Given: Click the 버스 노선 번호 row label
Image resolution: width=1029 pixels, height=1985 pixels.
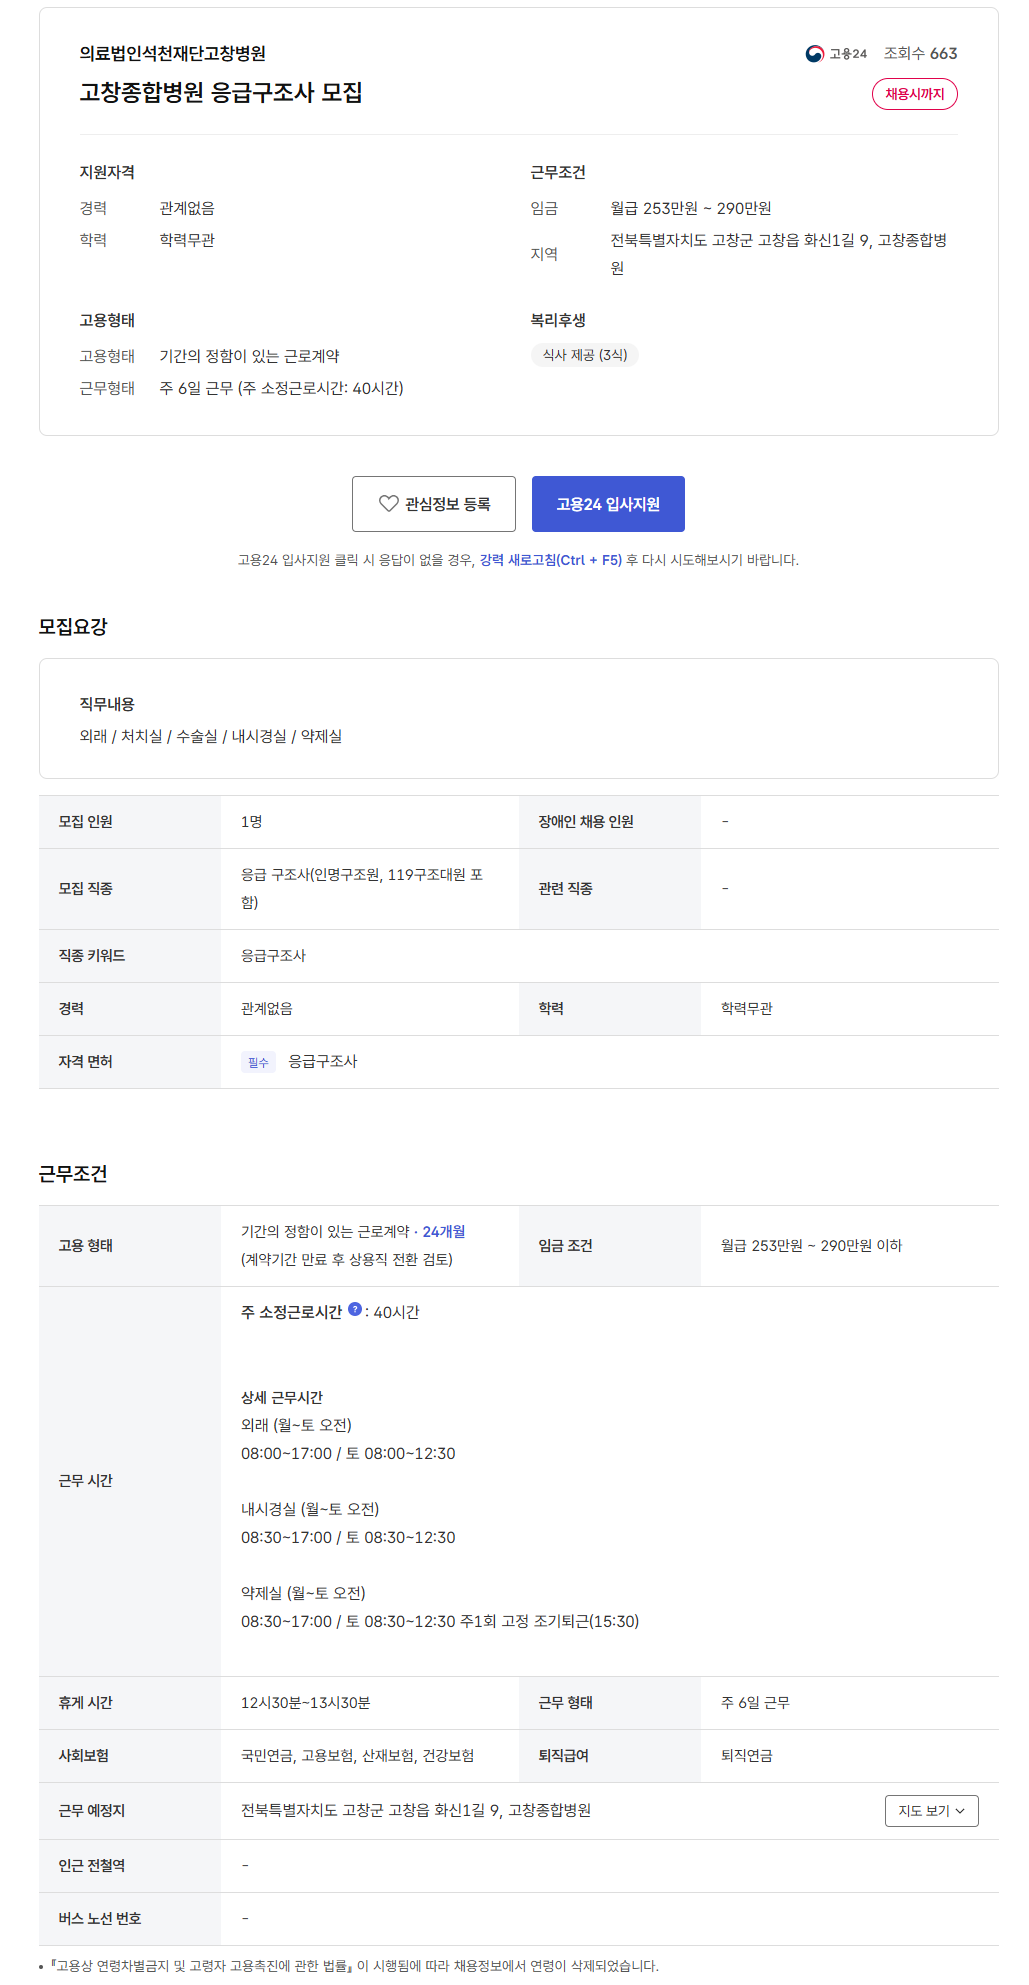Looking at the screenshot, I should coord(100,1919).
